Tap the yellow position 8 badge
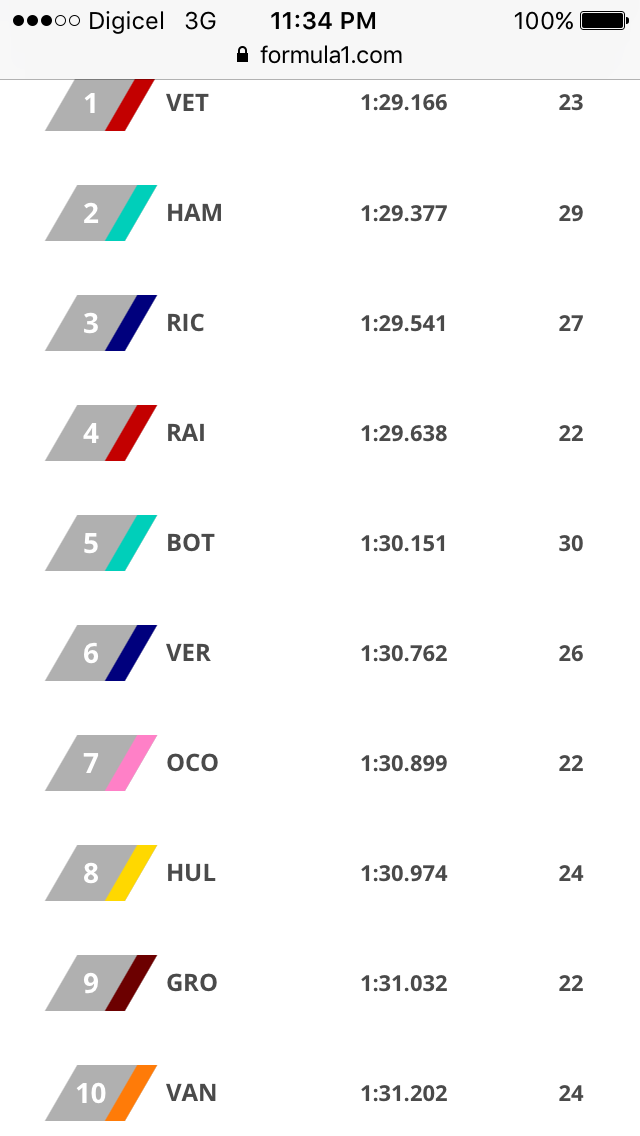Viewport: 640px width, 1136px height. pyautogui.click(x=99, y=873)
